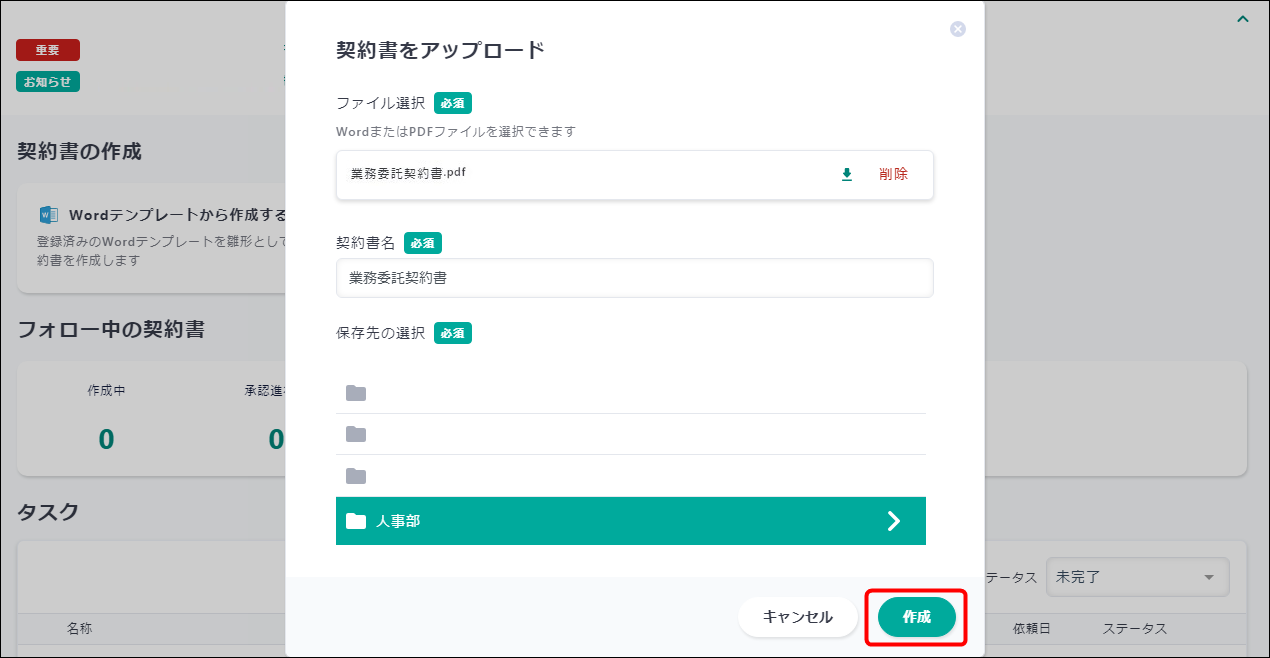
Task: Click 削除 to remove the selected file
Action: tap(893, 174)
